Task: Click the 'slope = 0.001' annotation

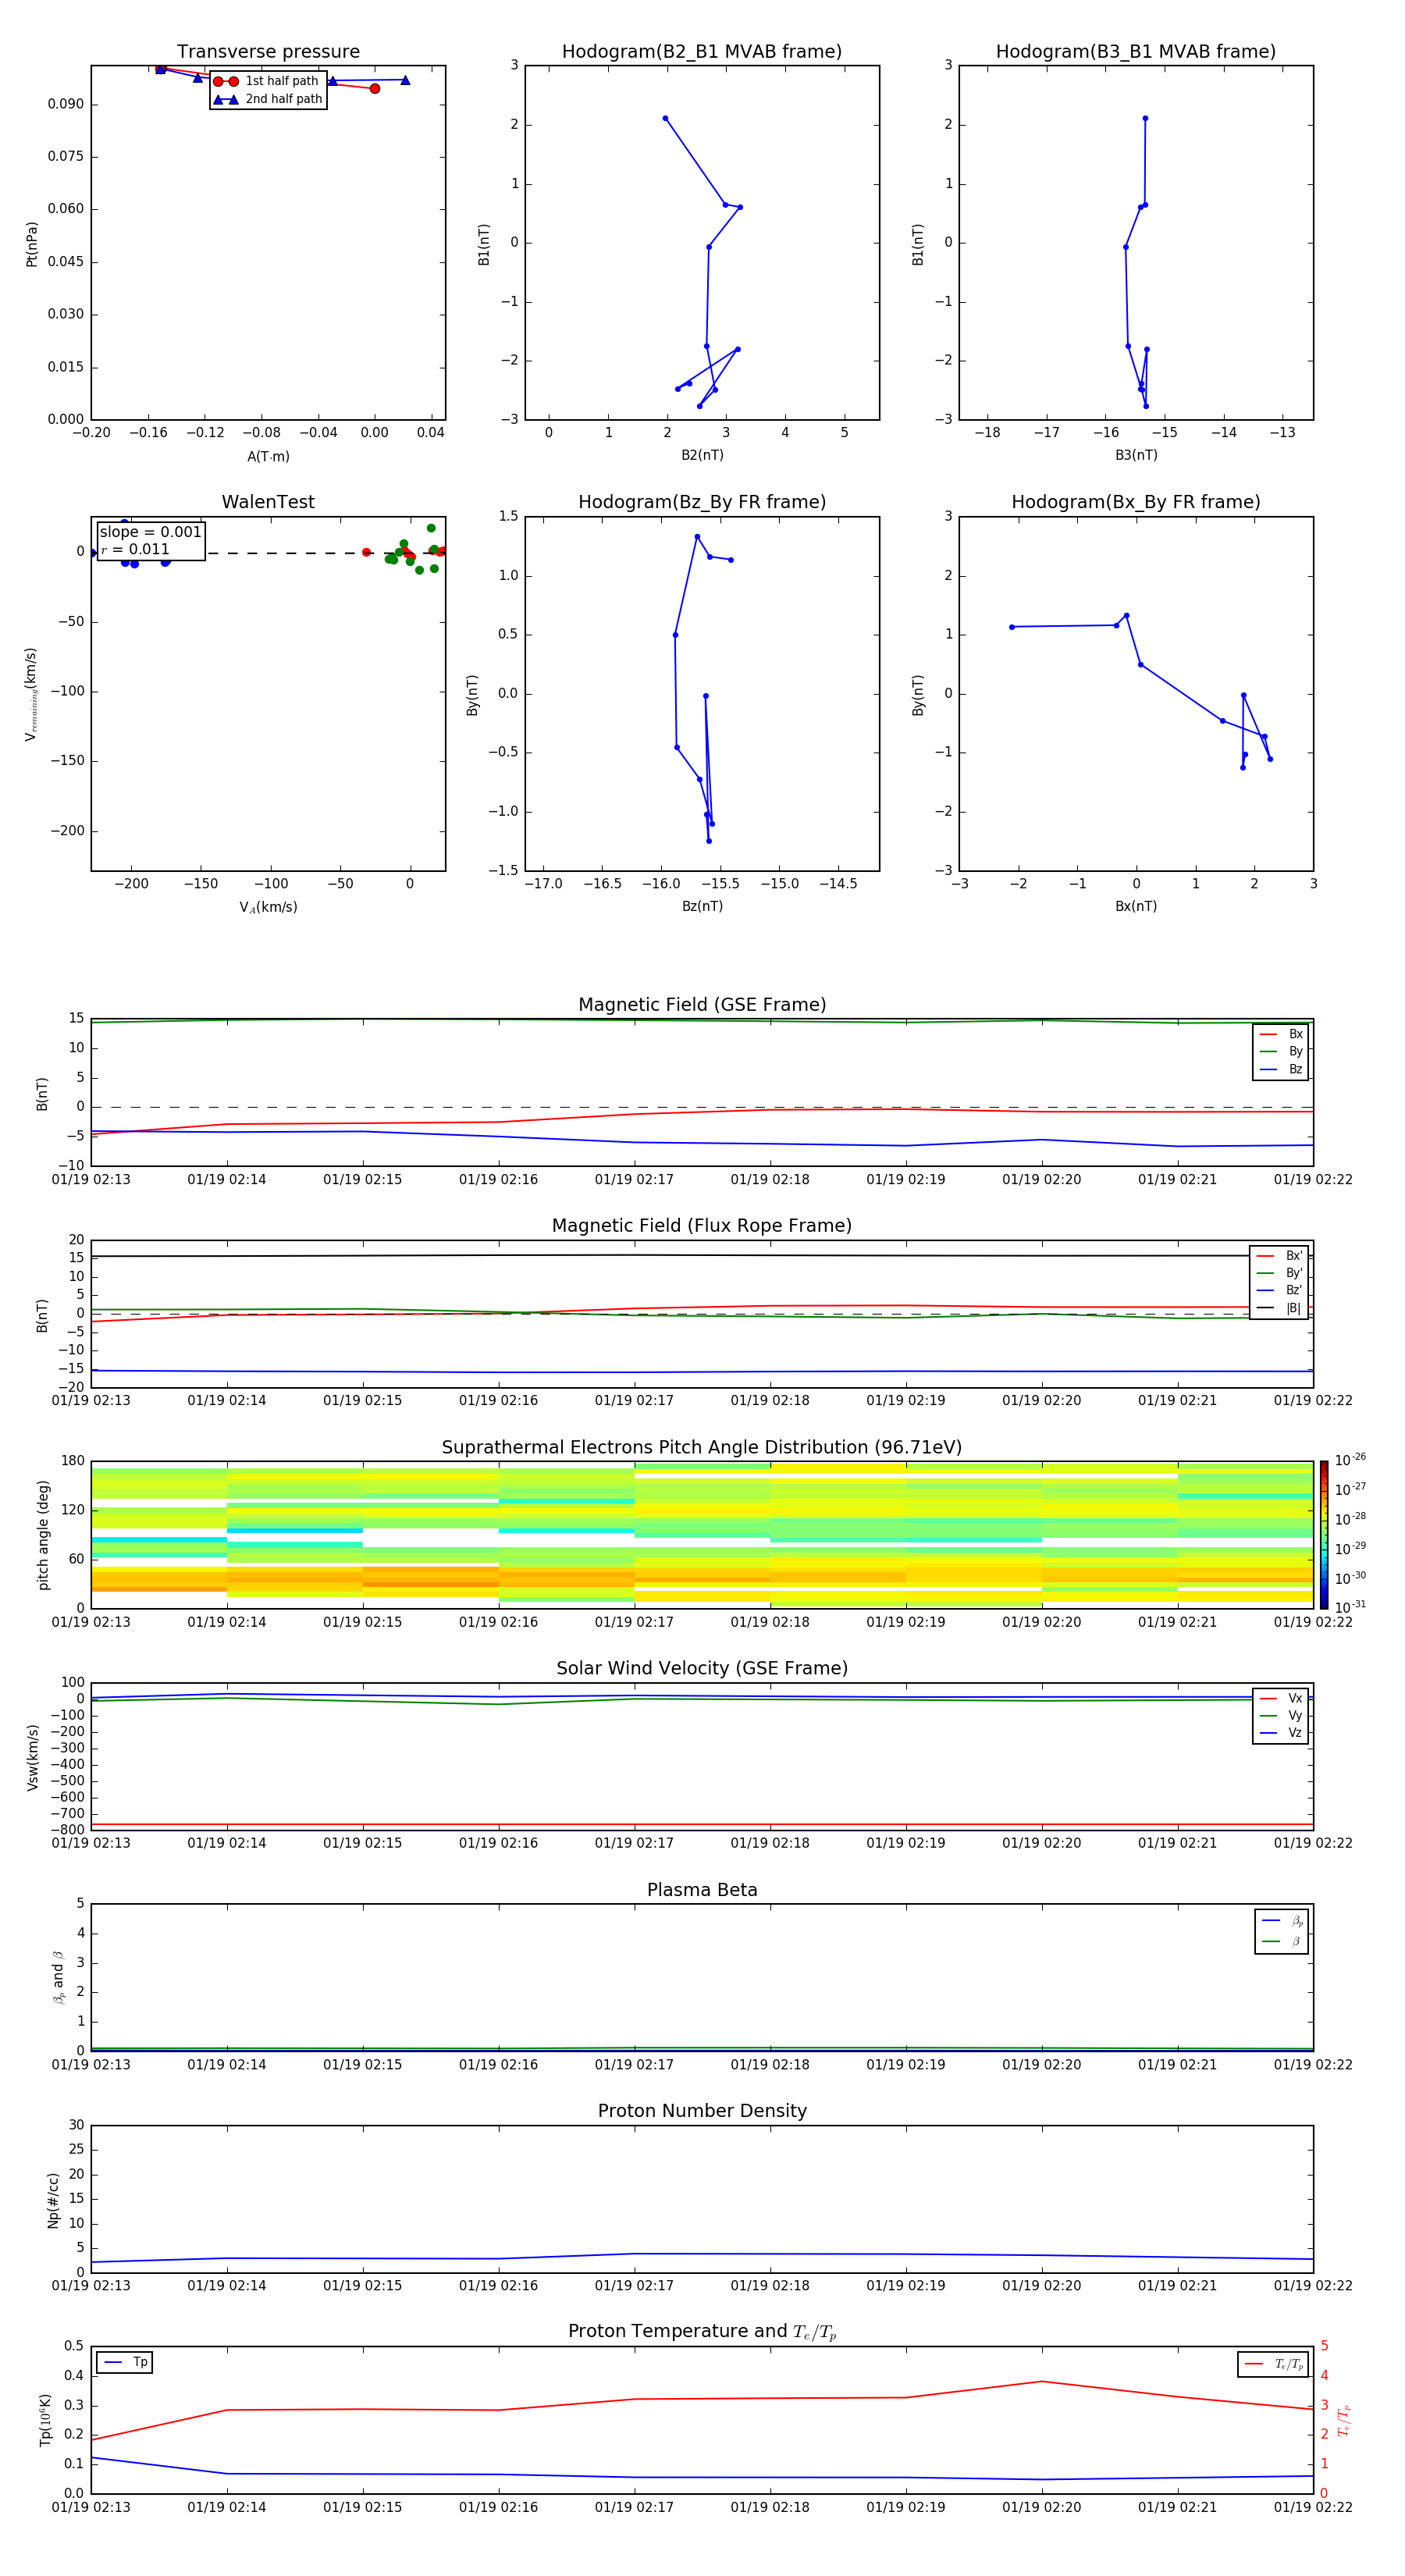Action: 151,532
